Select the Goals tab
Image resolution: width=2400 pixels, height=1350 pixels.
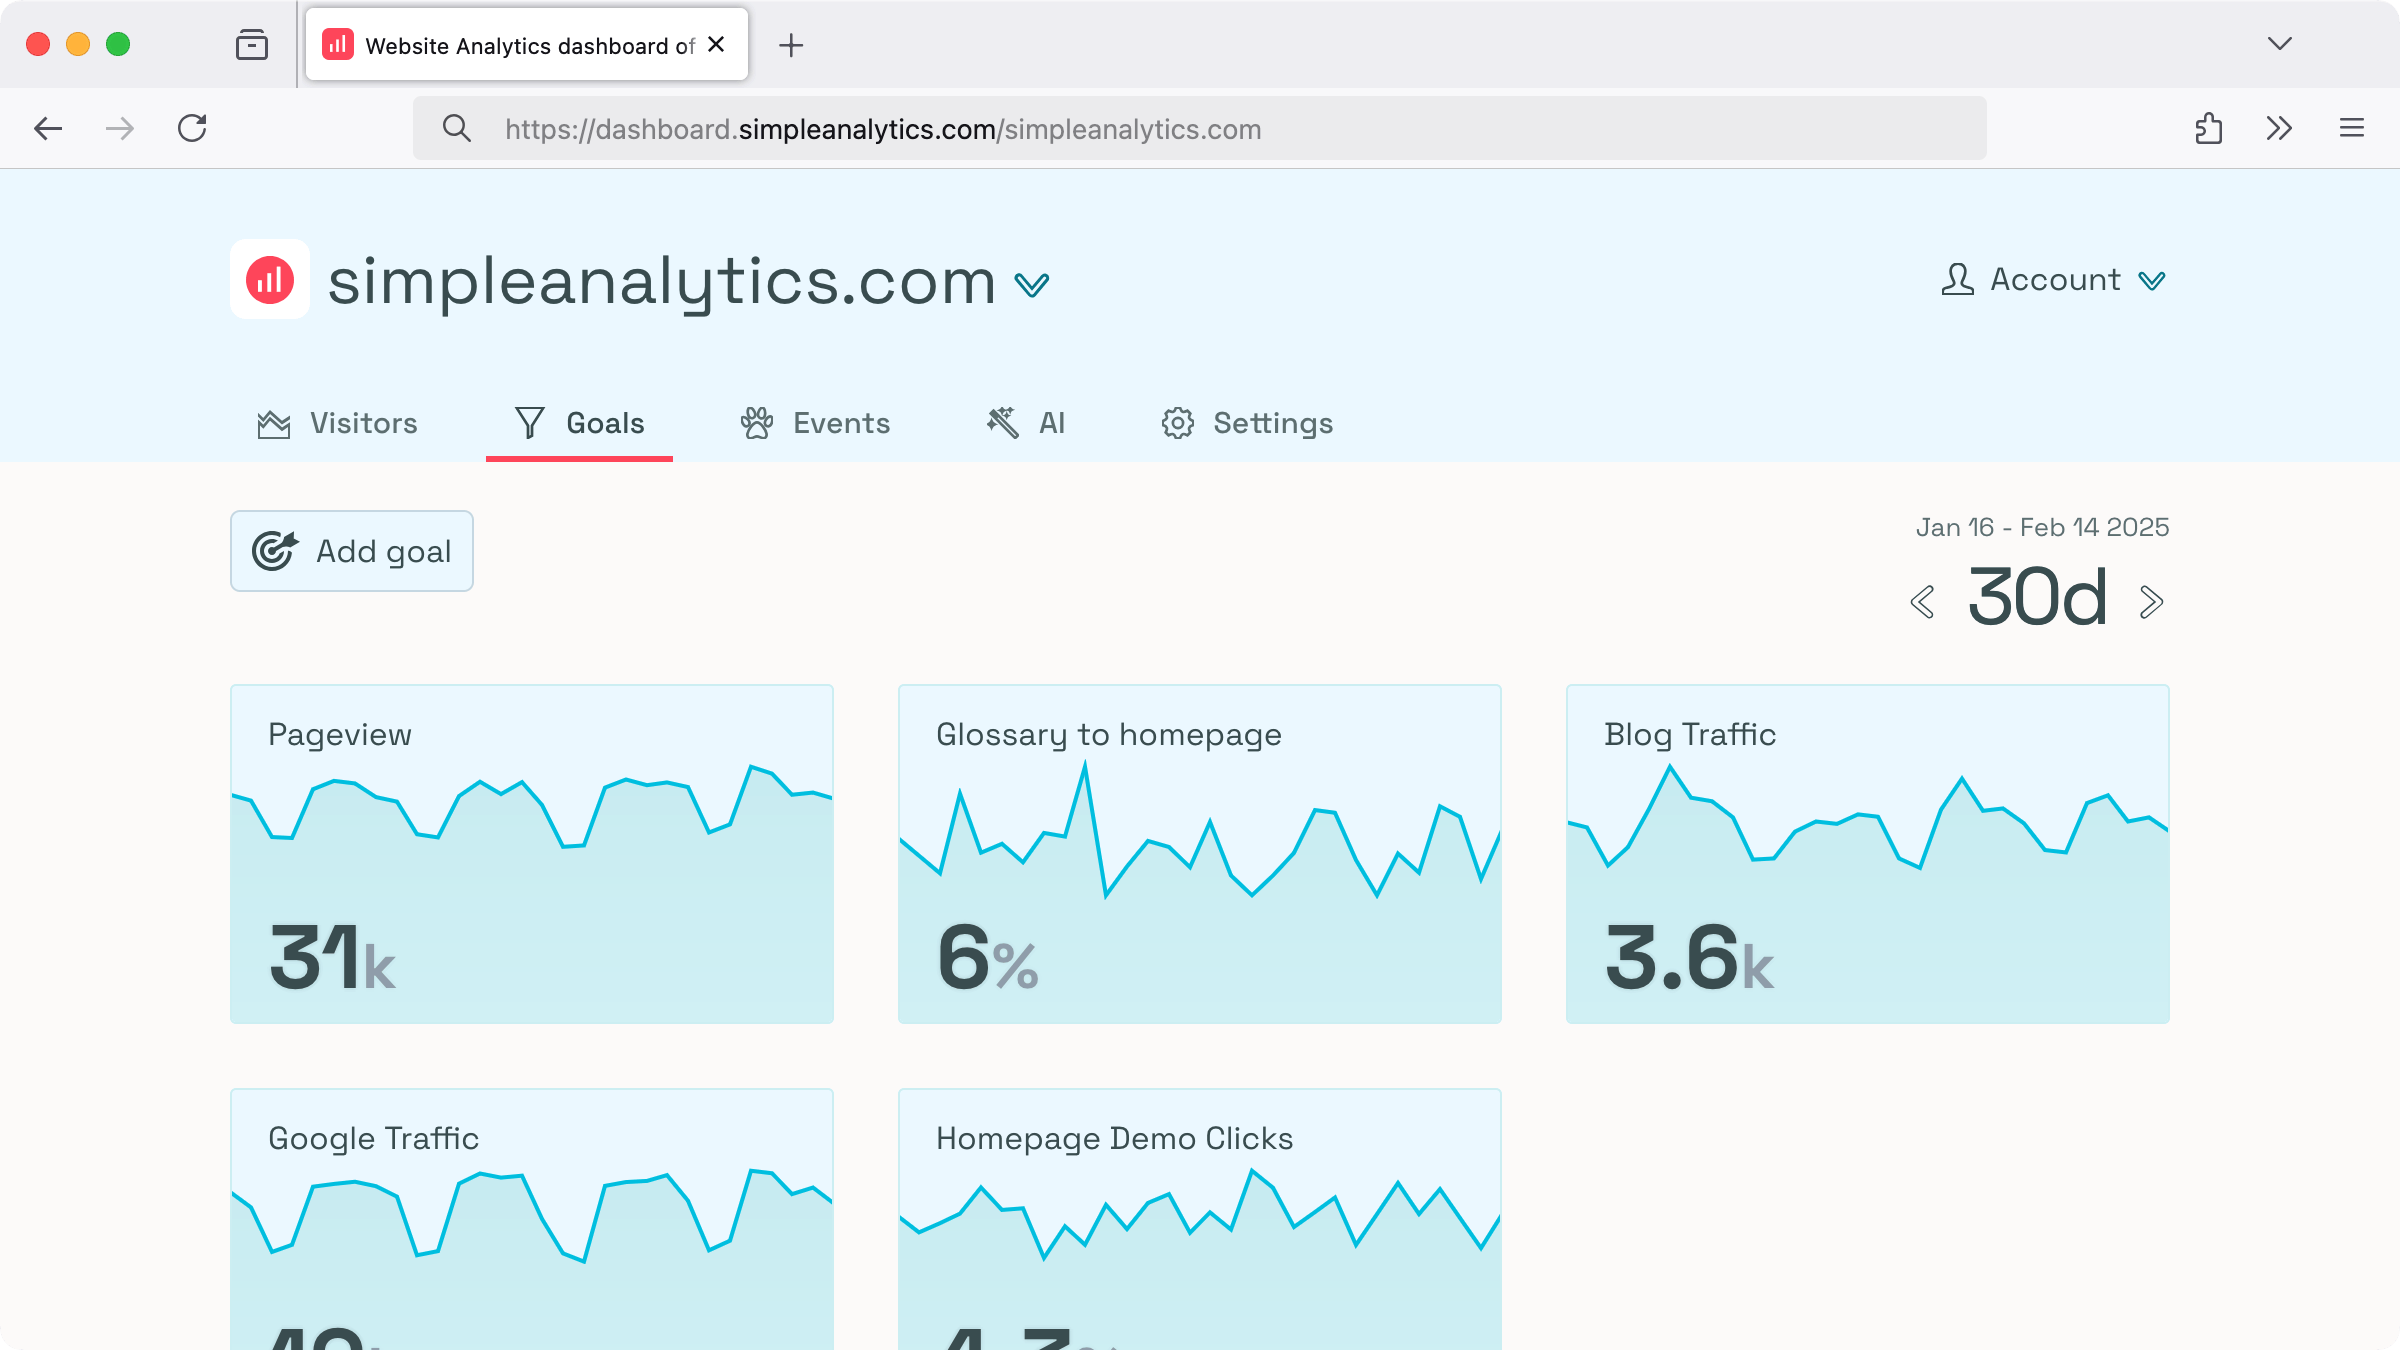point(579,423)
